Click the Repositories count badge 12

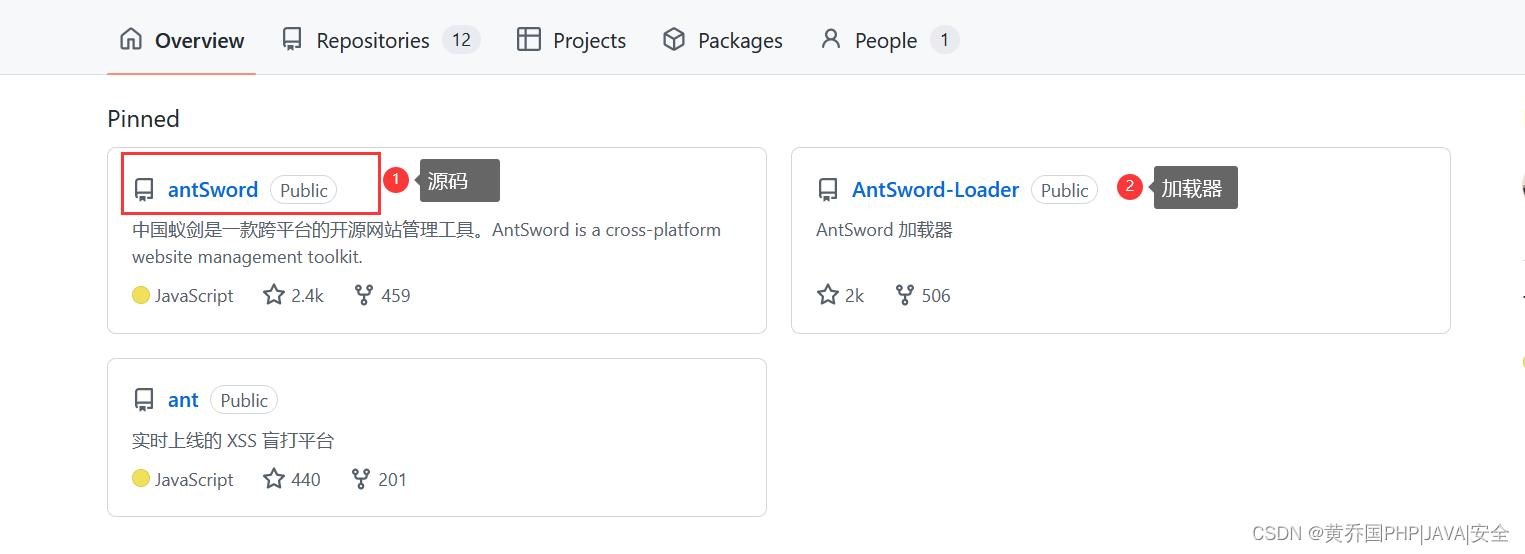coord(461,40)
